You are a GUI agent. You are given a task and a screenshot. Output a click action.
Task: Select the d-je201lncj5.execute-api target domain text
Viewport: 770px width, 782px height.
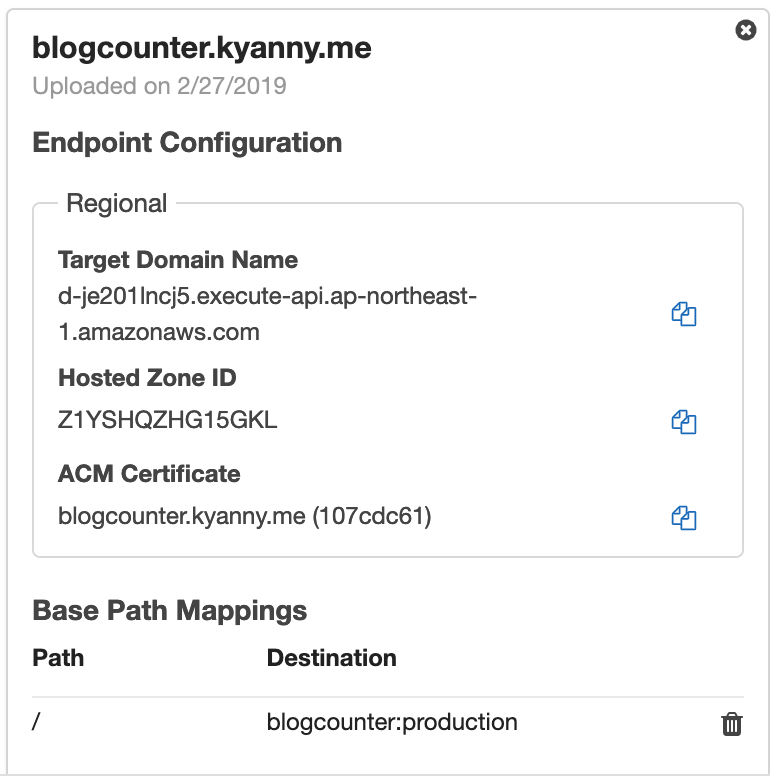(x=267, y=314)
